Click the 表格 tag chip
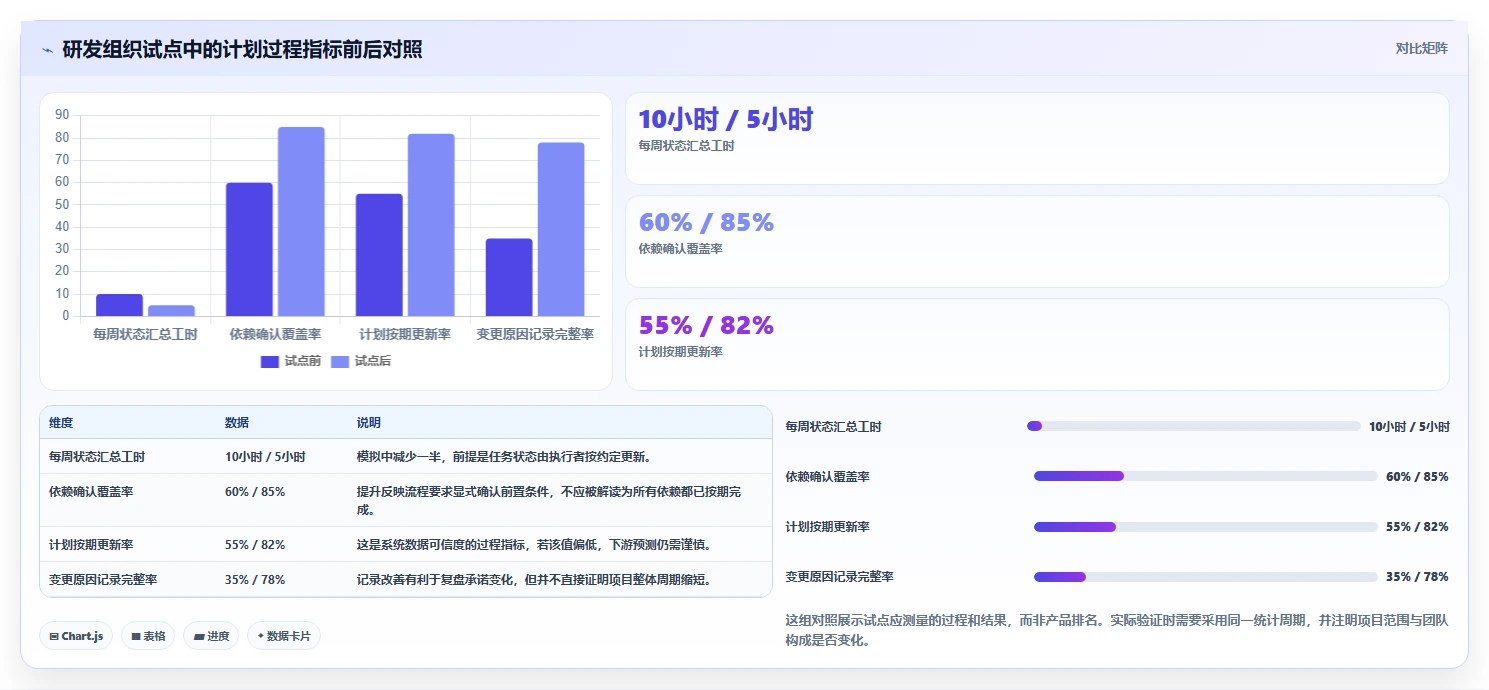This screenshot has height=690, width=1489. 148,636
